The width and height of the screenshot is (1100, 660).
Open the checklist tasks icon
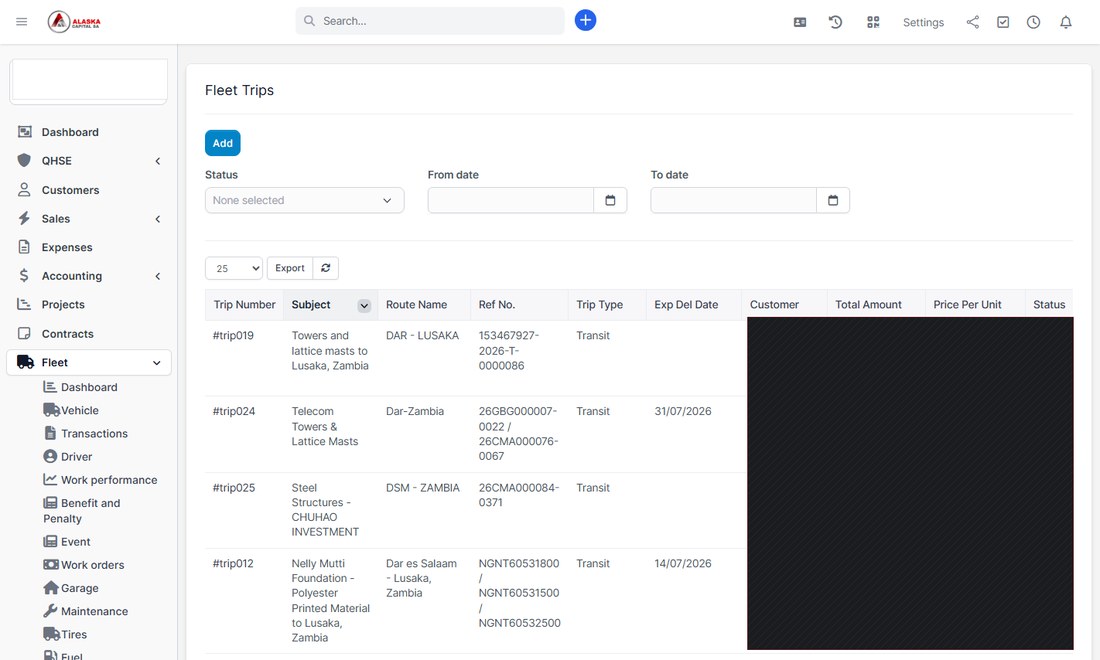pos(1003,22)
